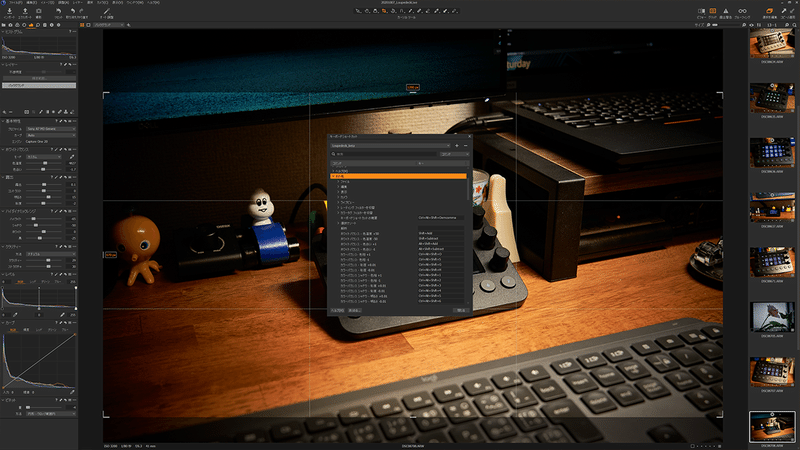Image resolution: width=800 pixels, height=450 pixels.
Task: Click the Redo arrow icon
Action: (x=81, y=11)
